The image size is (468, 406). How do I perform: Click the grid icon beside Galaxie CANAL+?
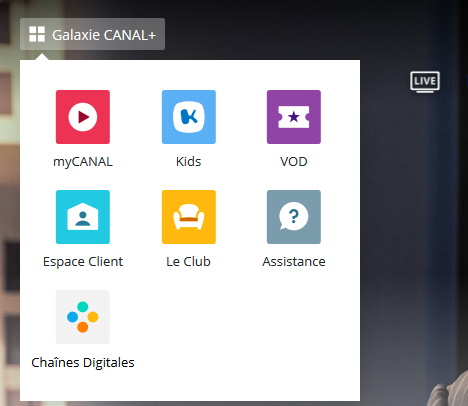click(37, 34)
